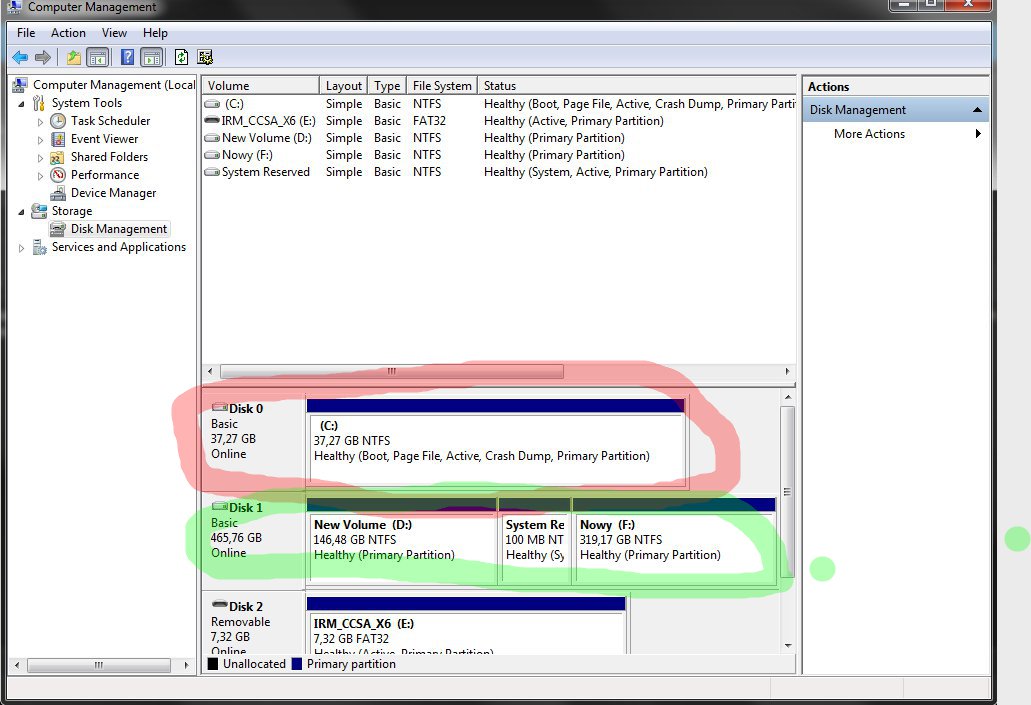Toggle the Show/Hide Action Pane icon
This screenshot has width=1031, height=705.
(152, 58)
